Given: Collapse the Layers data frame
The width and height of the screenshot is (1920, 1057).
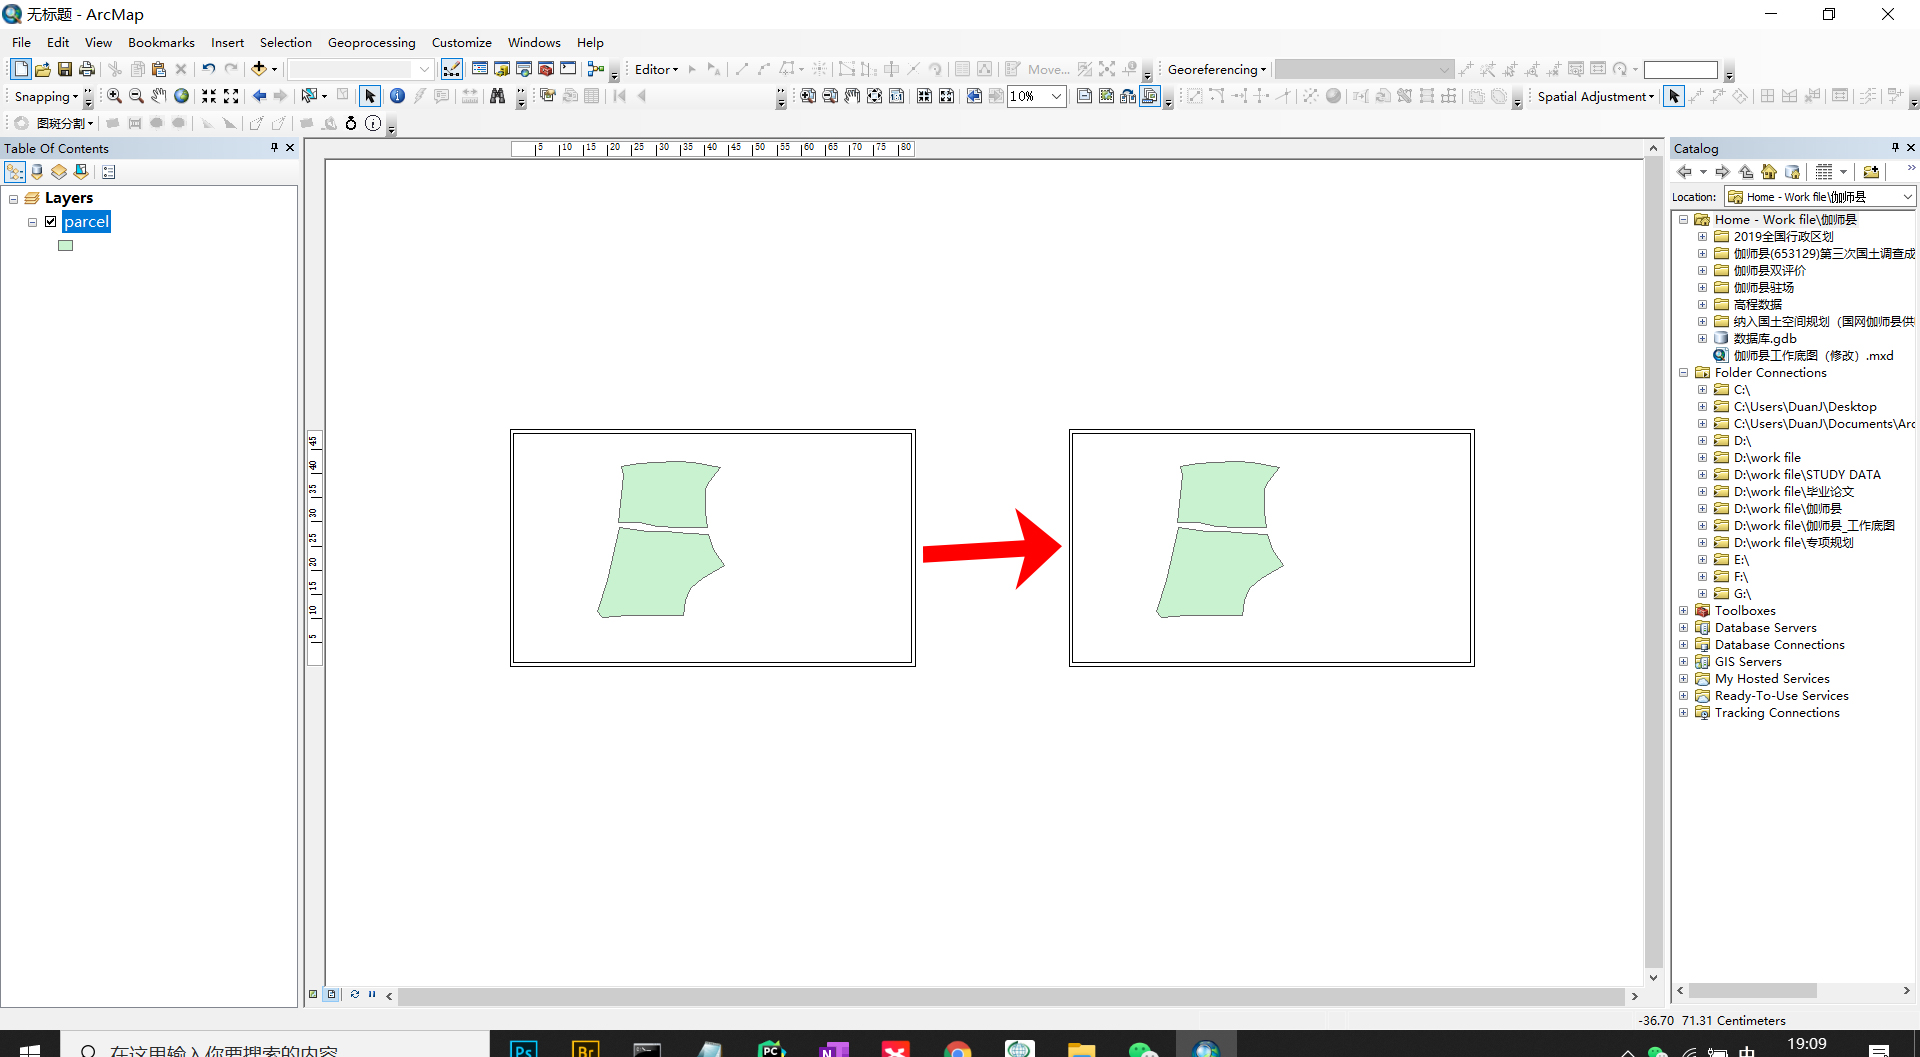Looking at the screenshot, I should click(13, 198).
